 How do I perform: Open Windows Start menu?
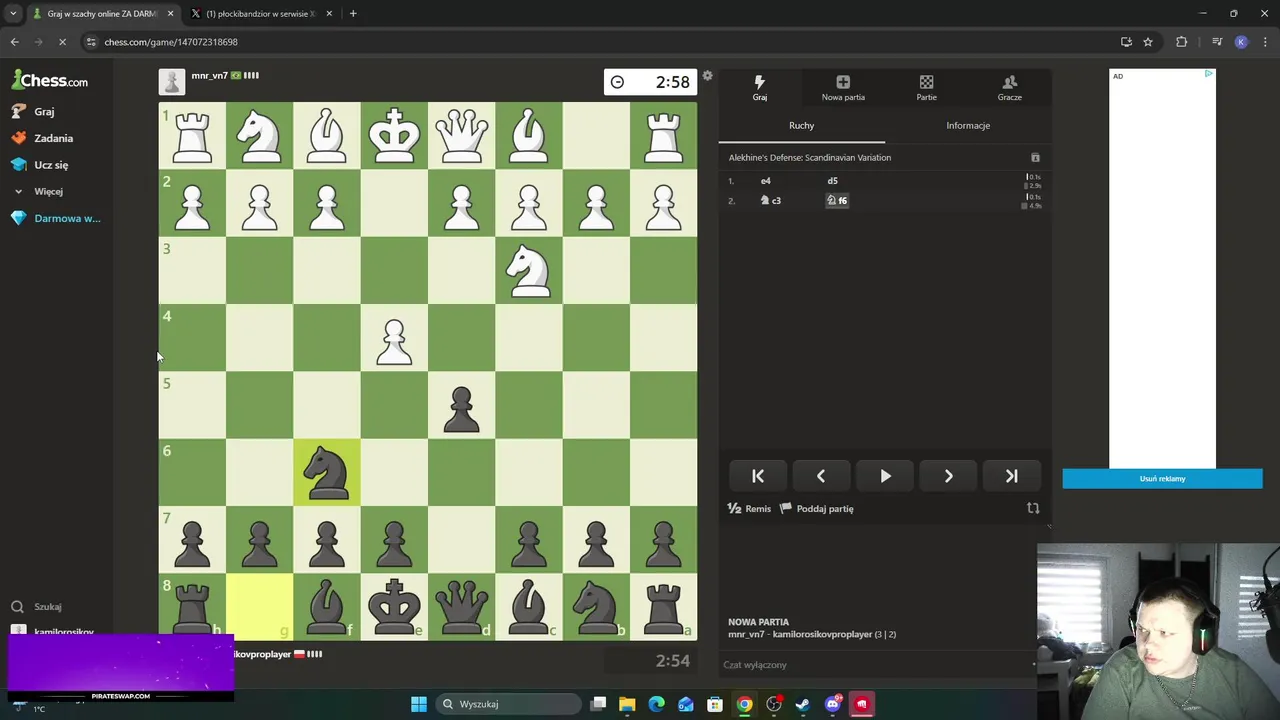(x=419, y=704)
